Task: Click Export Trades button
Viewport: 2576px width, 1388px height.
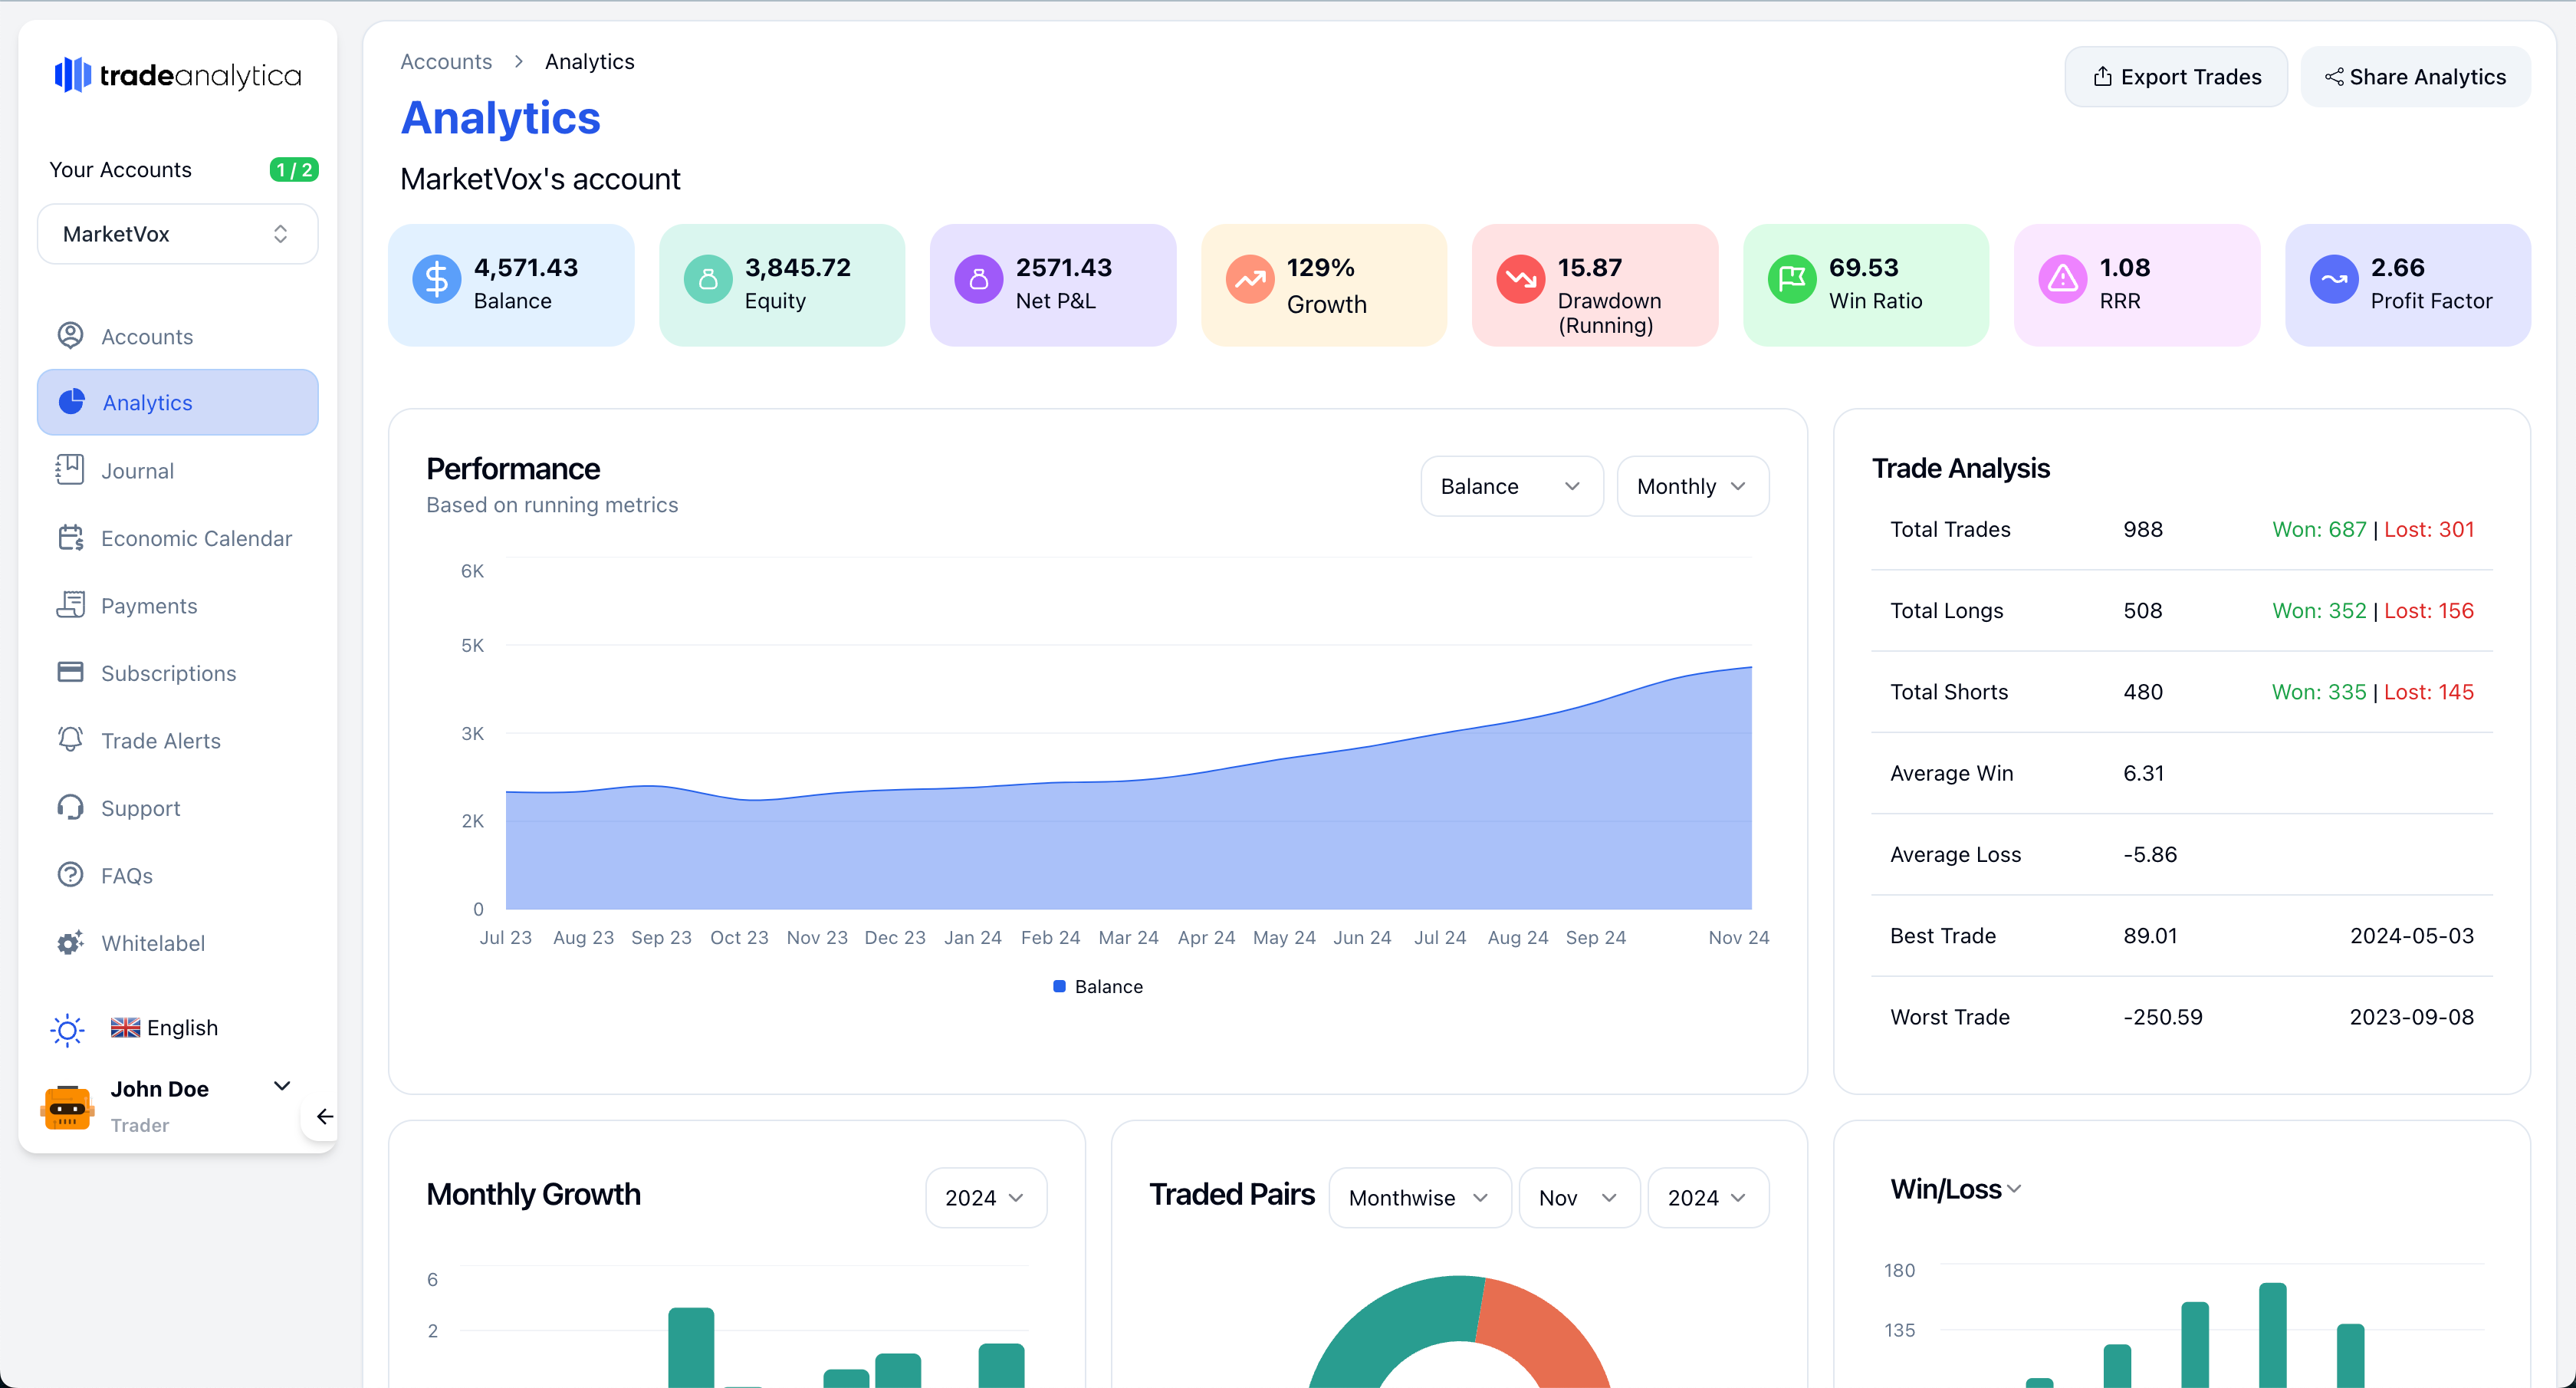Action: coord(2176,76)
